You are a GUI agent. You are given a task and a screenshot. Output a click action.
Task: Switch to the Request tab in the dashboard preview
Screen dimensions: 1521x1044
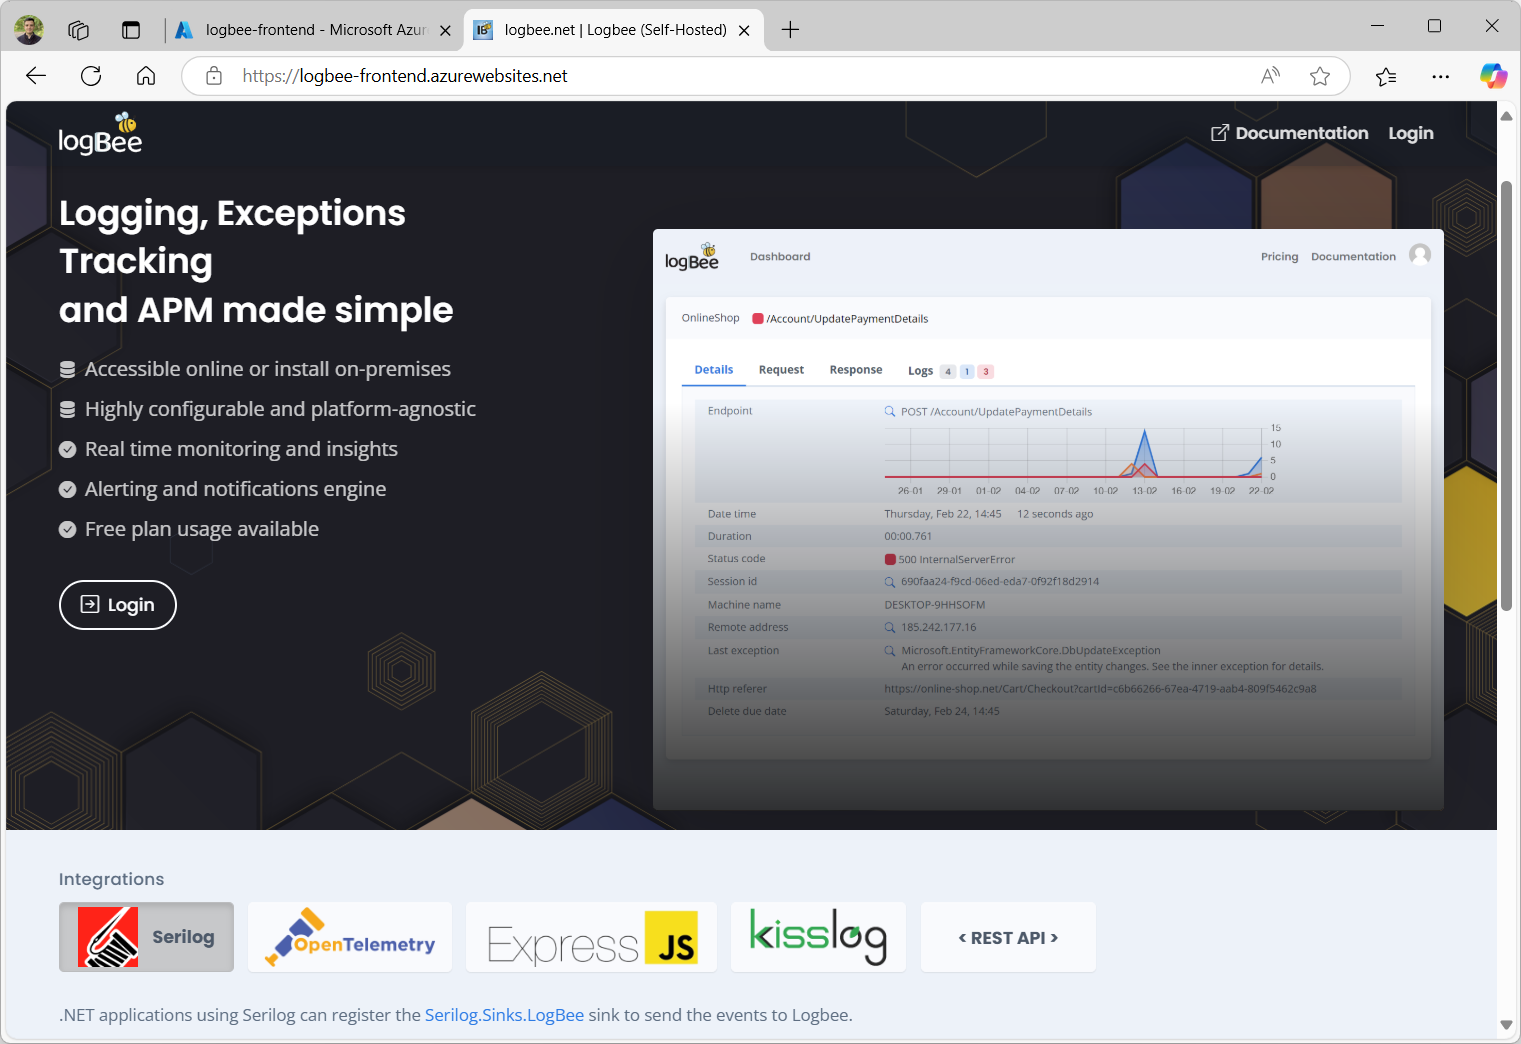781,369
